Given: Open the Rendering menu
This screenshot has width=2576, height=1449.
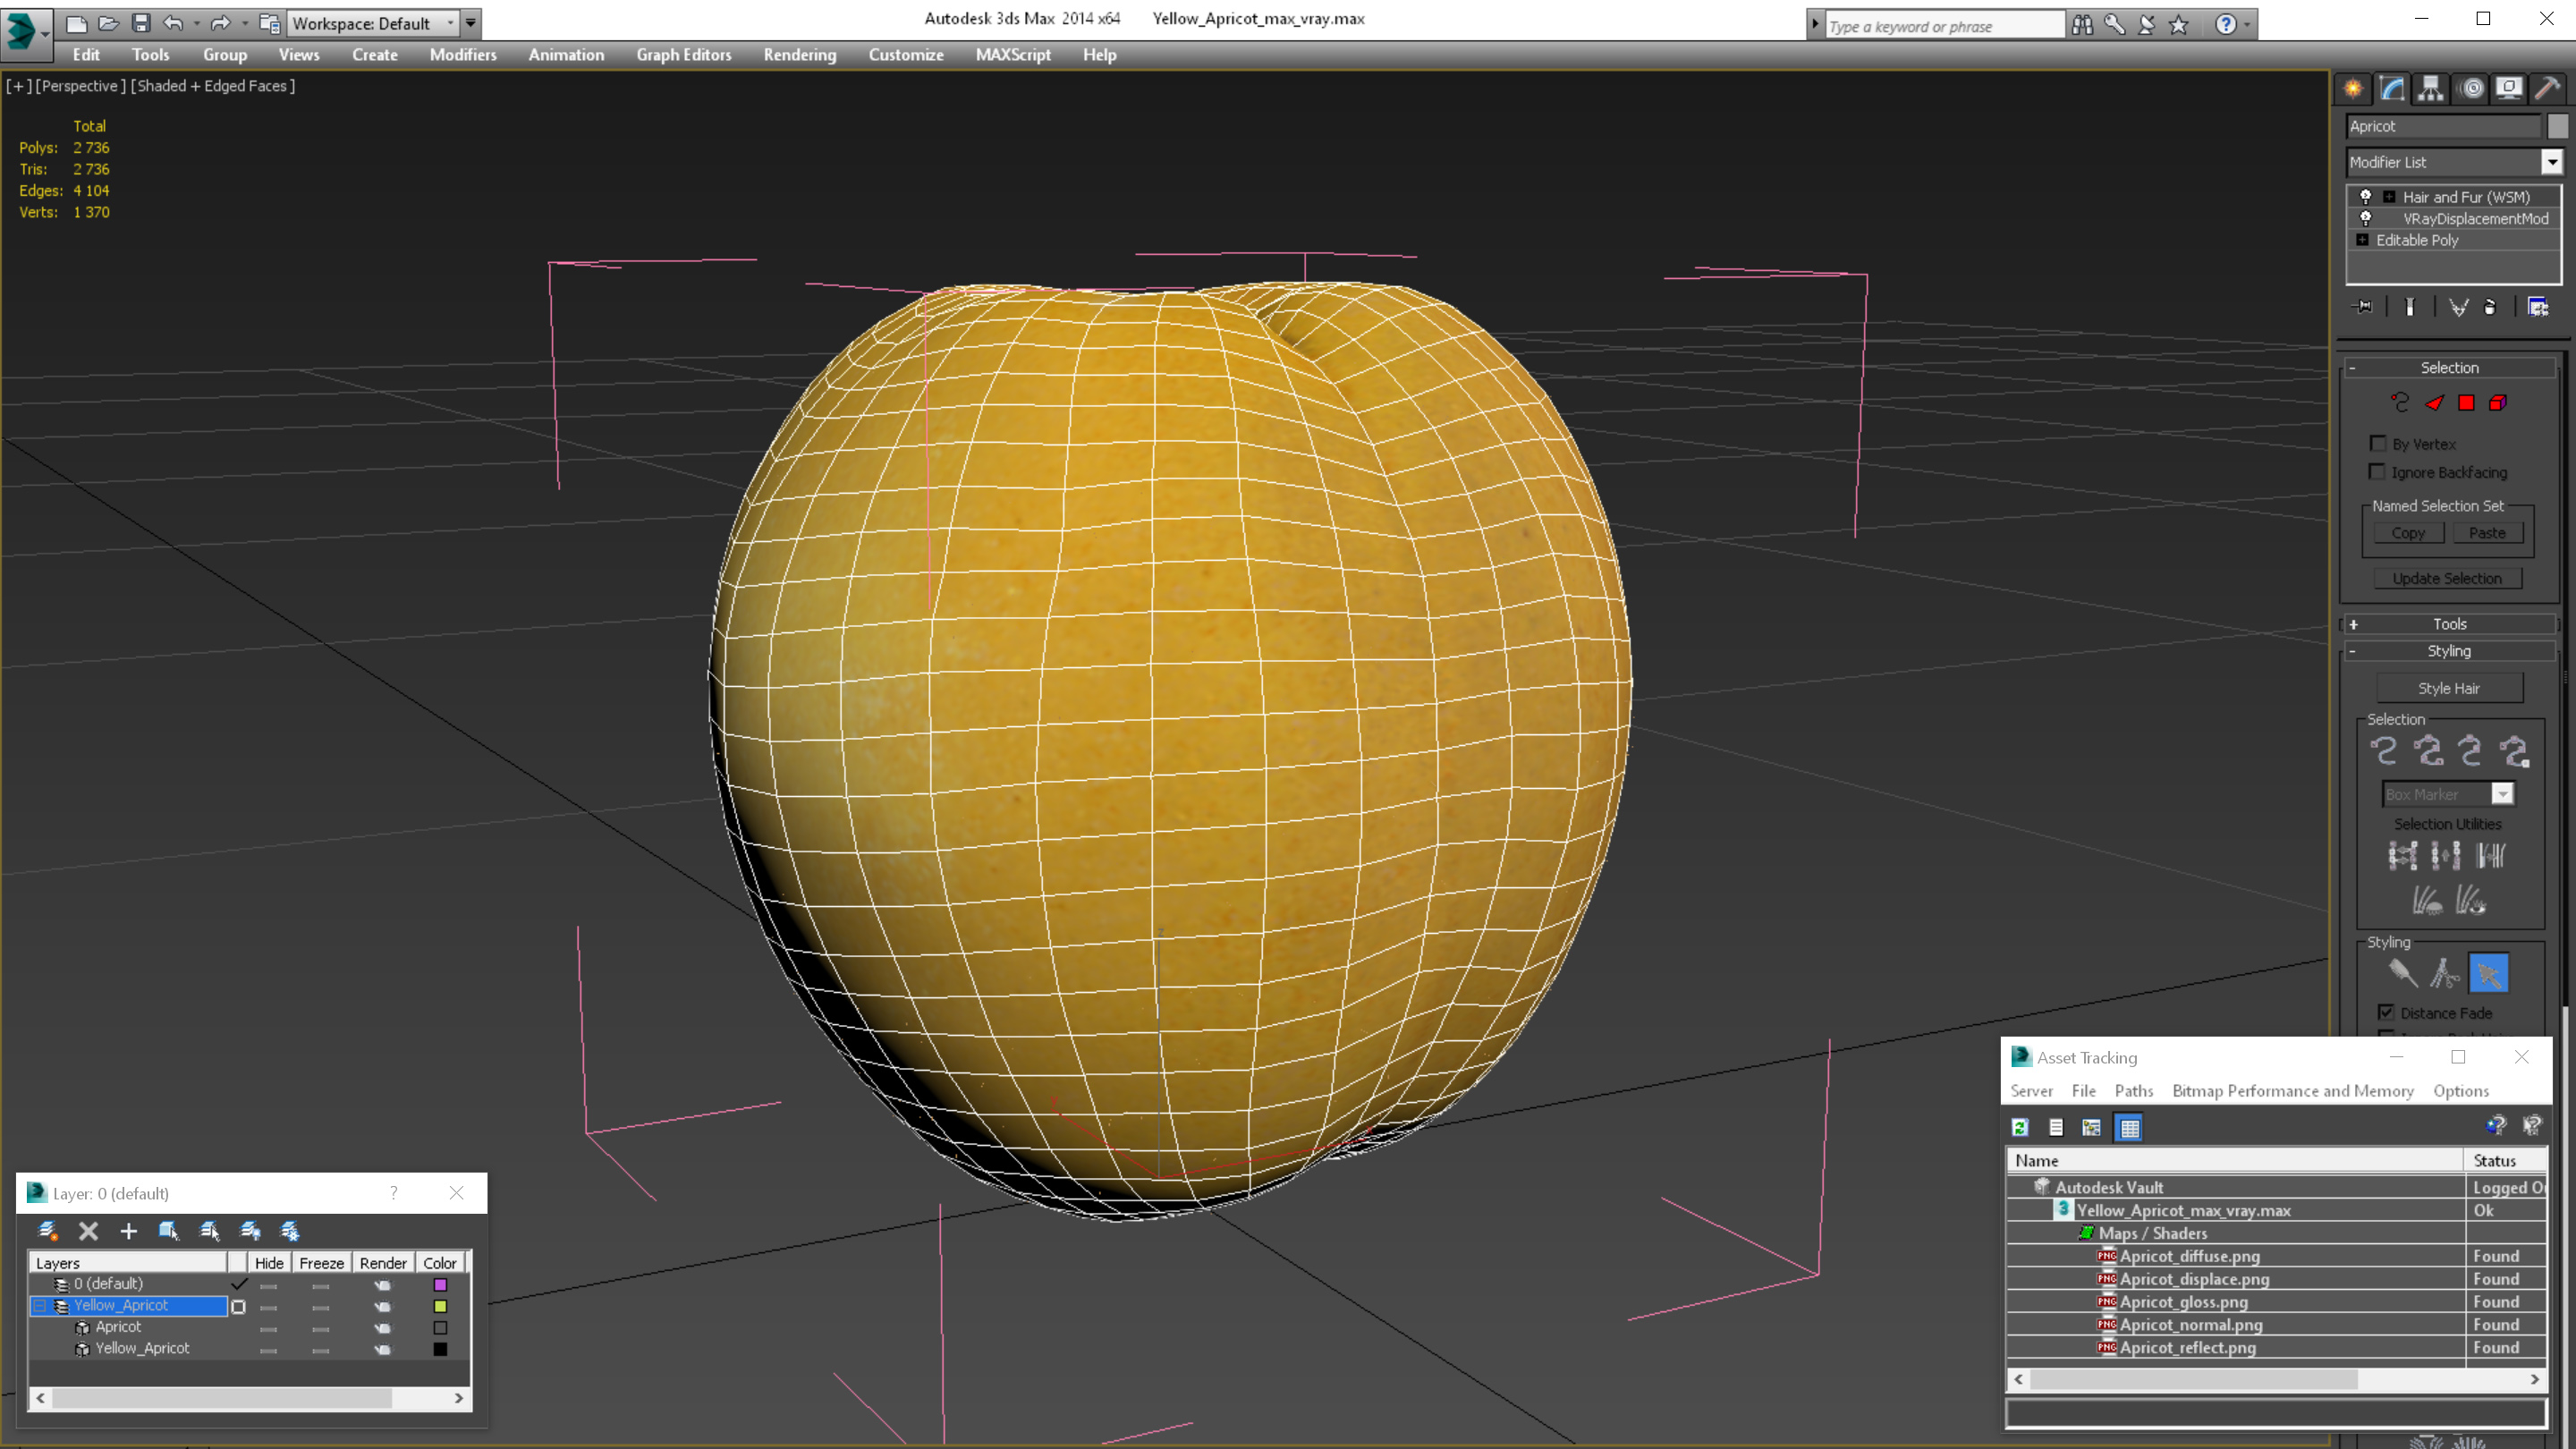Looking at the screenshot, I should pyautogui.click(x=799, y=55).
